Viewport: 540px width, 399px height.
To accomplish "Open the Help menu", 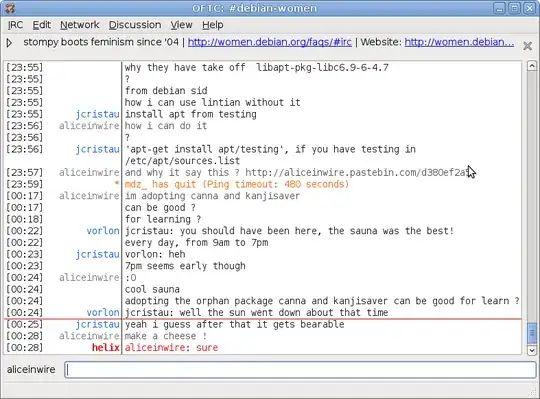I will click(x=212, y=25).
